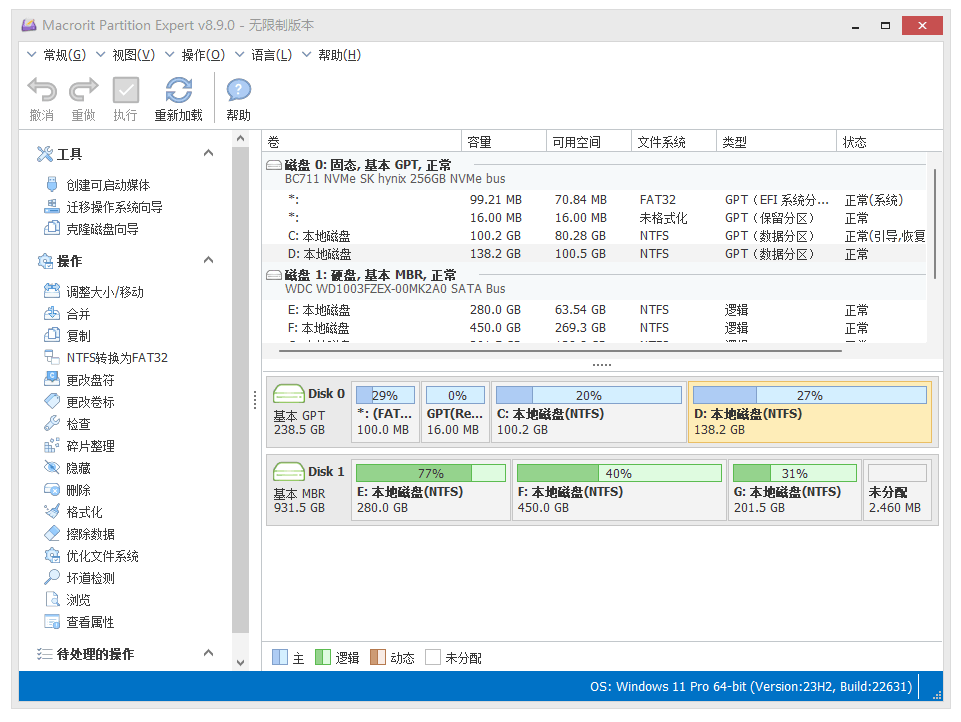Open the 迁移操作系统向导 (migrate OS wizard)
The image size is (961, 722).
coord(113,207)
